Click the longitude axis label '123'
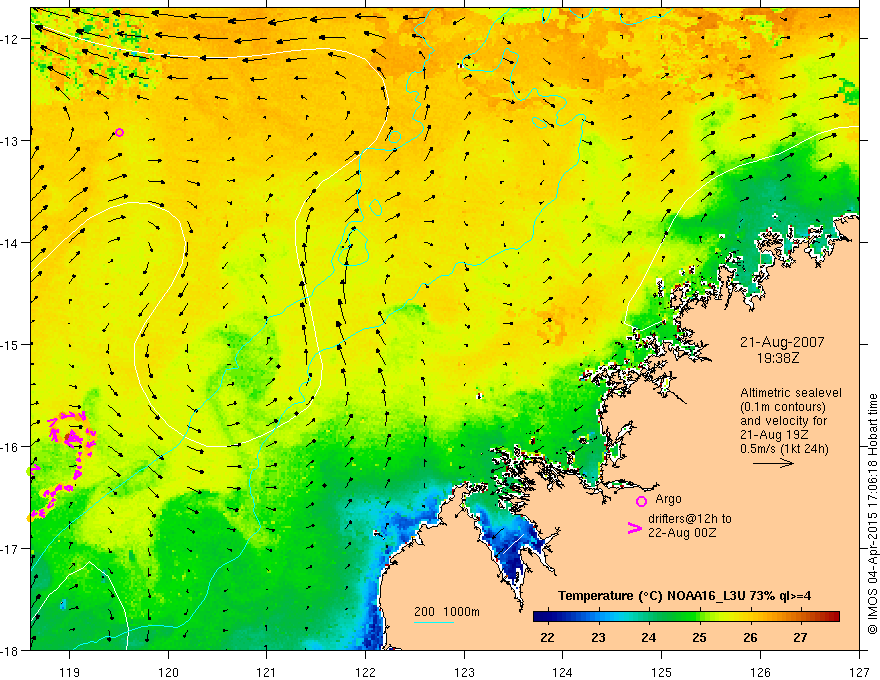This screenshot has height=680, width=880. click(464, 672)
